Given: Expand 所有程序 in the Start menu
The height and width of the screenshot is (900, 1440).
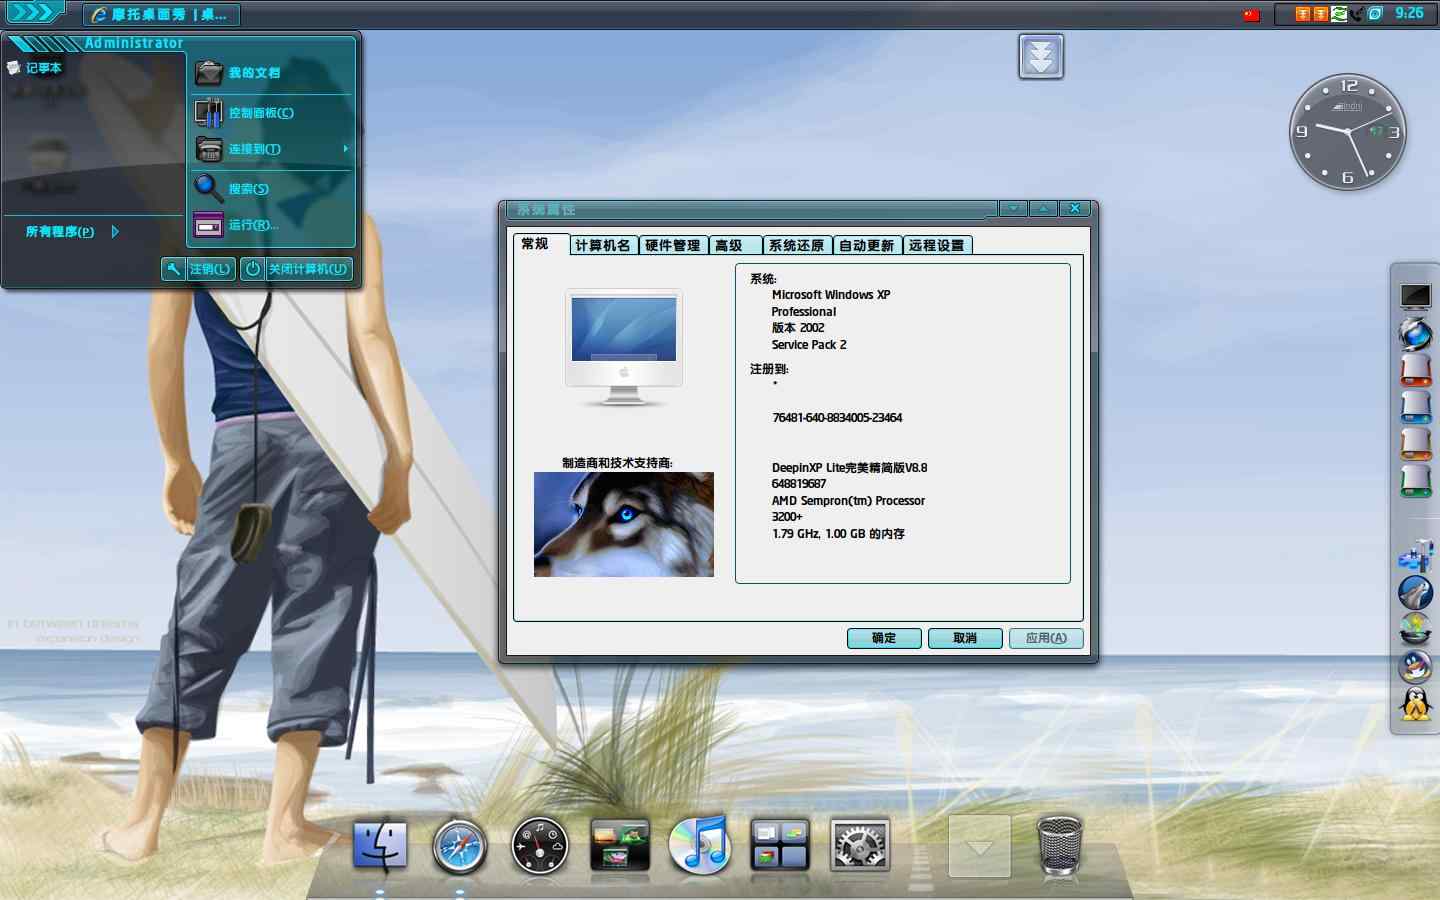Looking at the screenshot, I should point(72,232).
